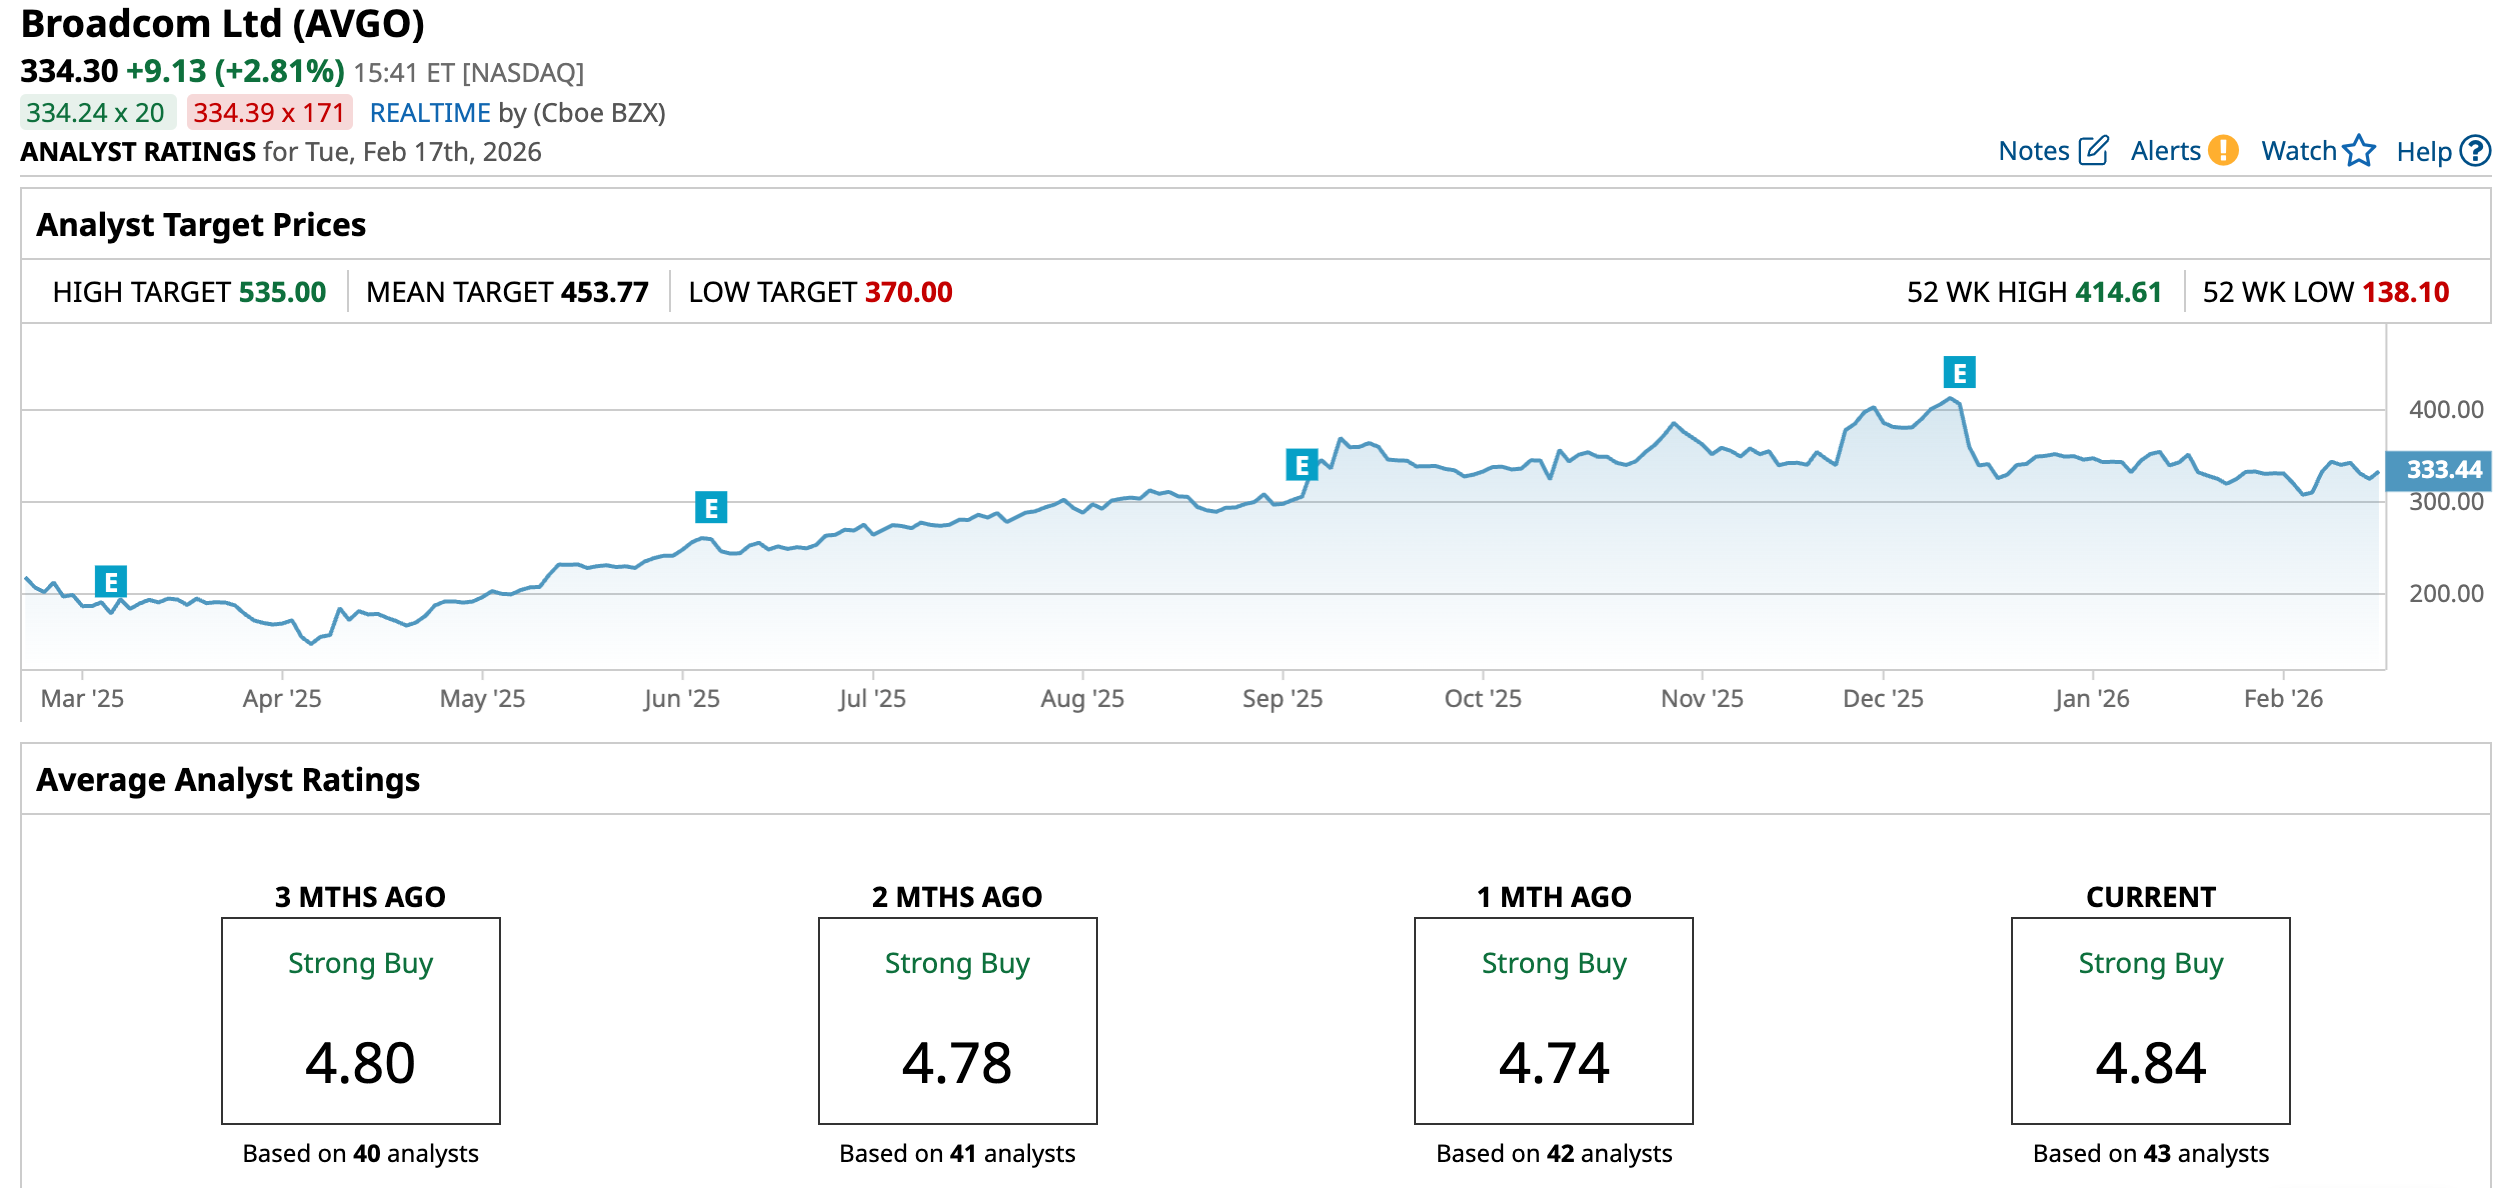Click the earnings marker near Sep '25

click(x=1301, y=465)
